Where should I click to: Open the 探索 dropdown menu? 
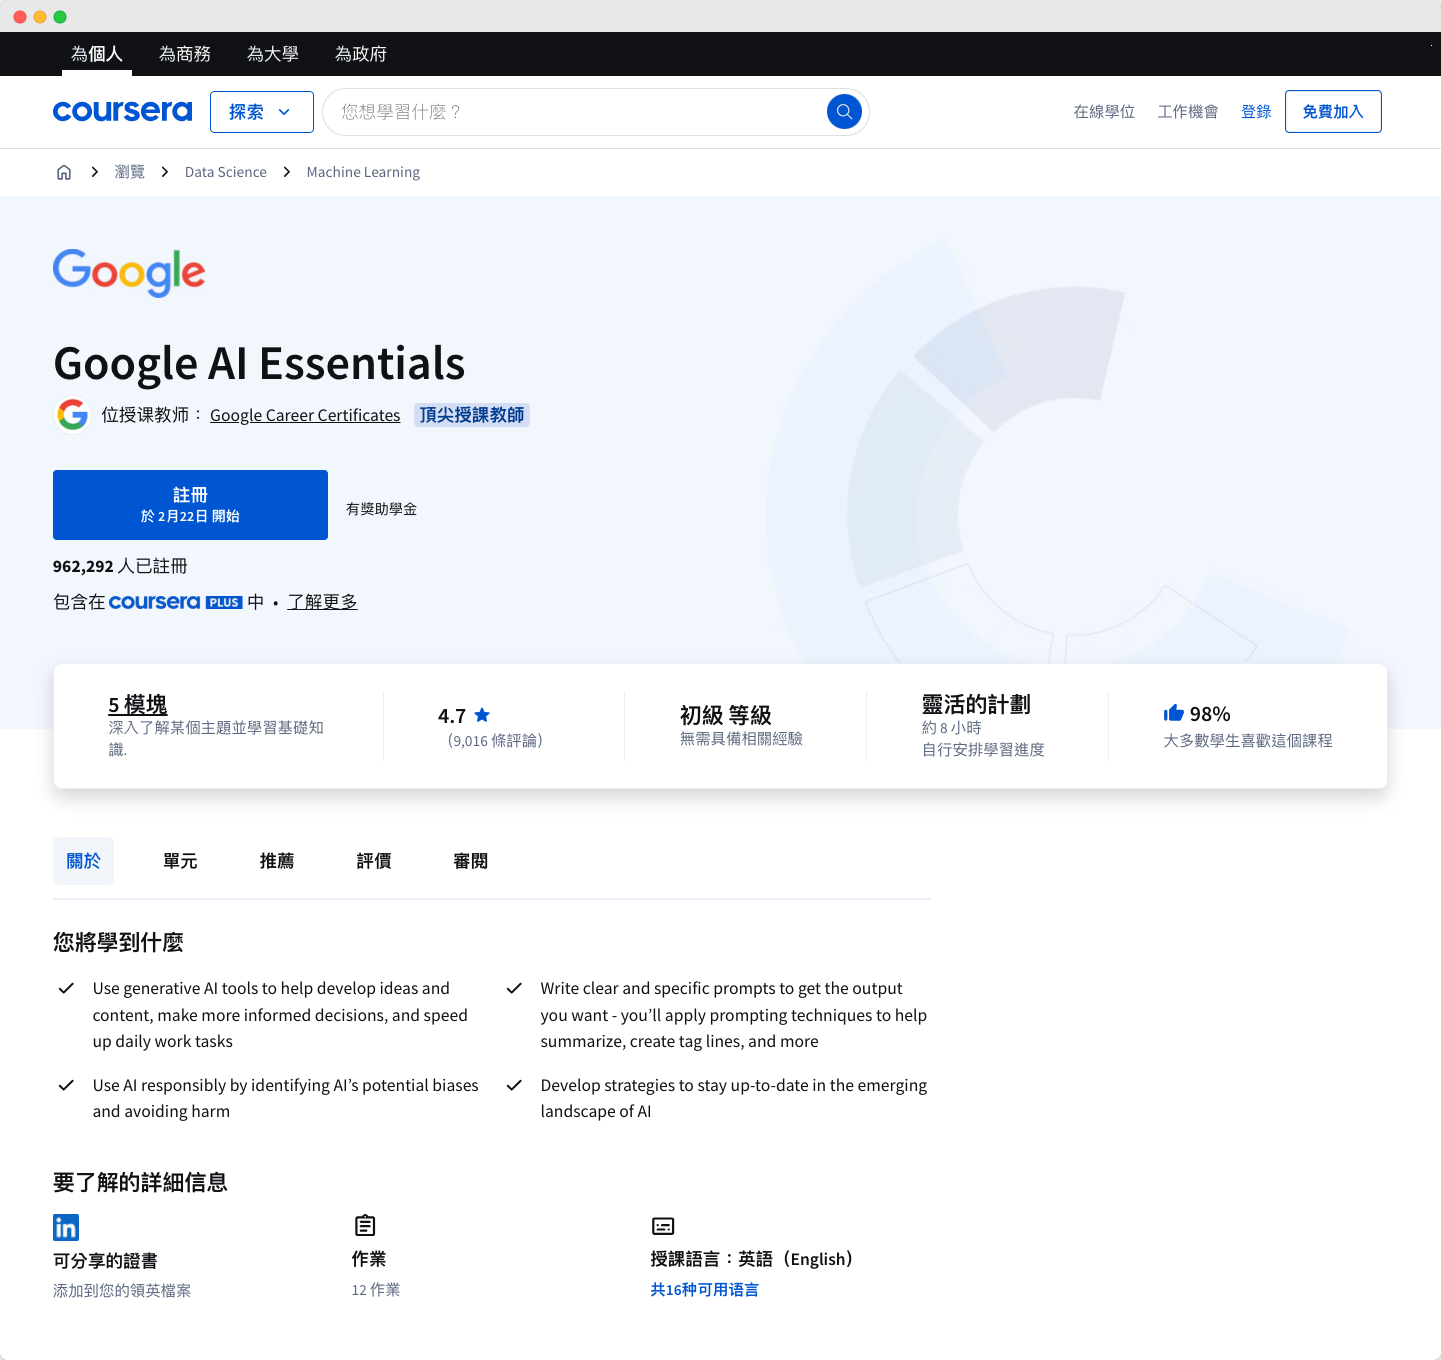[261, 112]
